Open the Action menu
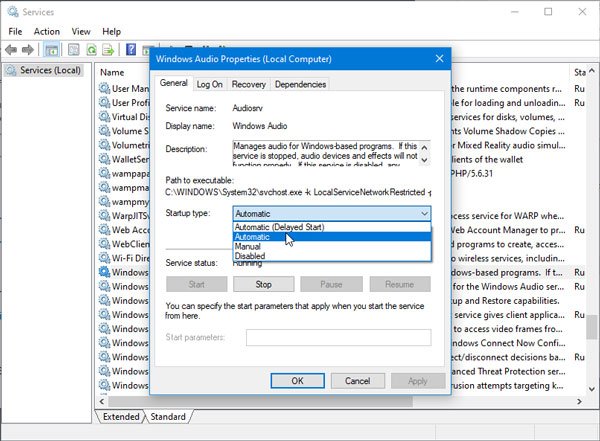The image size is (600, 441). coord(46,31)
